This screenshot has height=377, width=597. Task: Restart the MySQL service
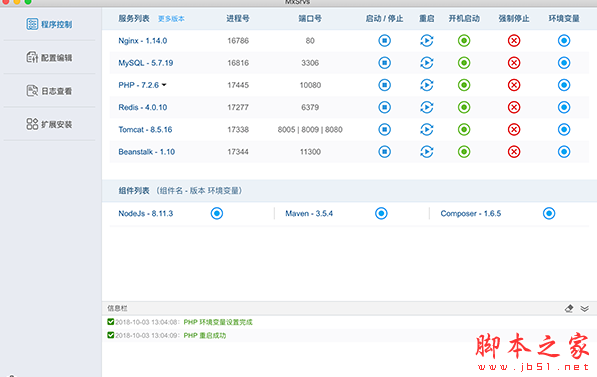pos(427,63)
